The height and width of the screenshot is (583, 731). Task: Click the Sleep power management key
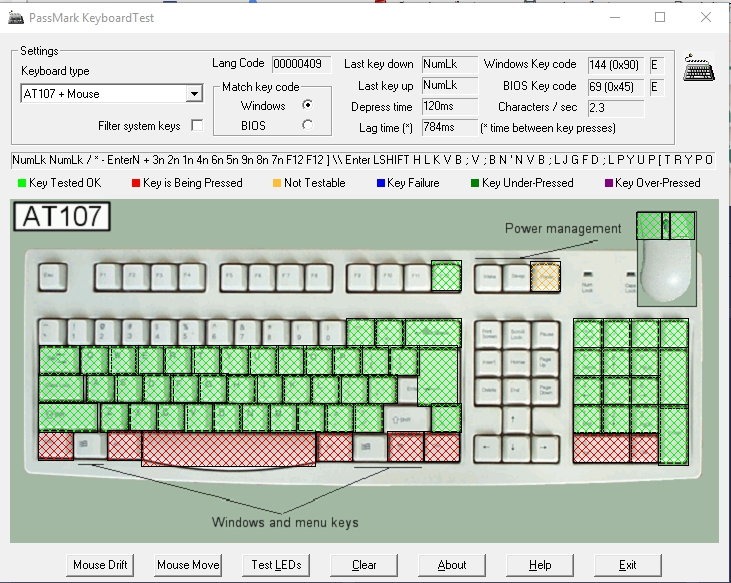pyautogui.click(x=517, y=278)
